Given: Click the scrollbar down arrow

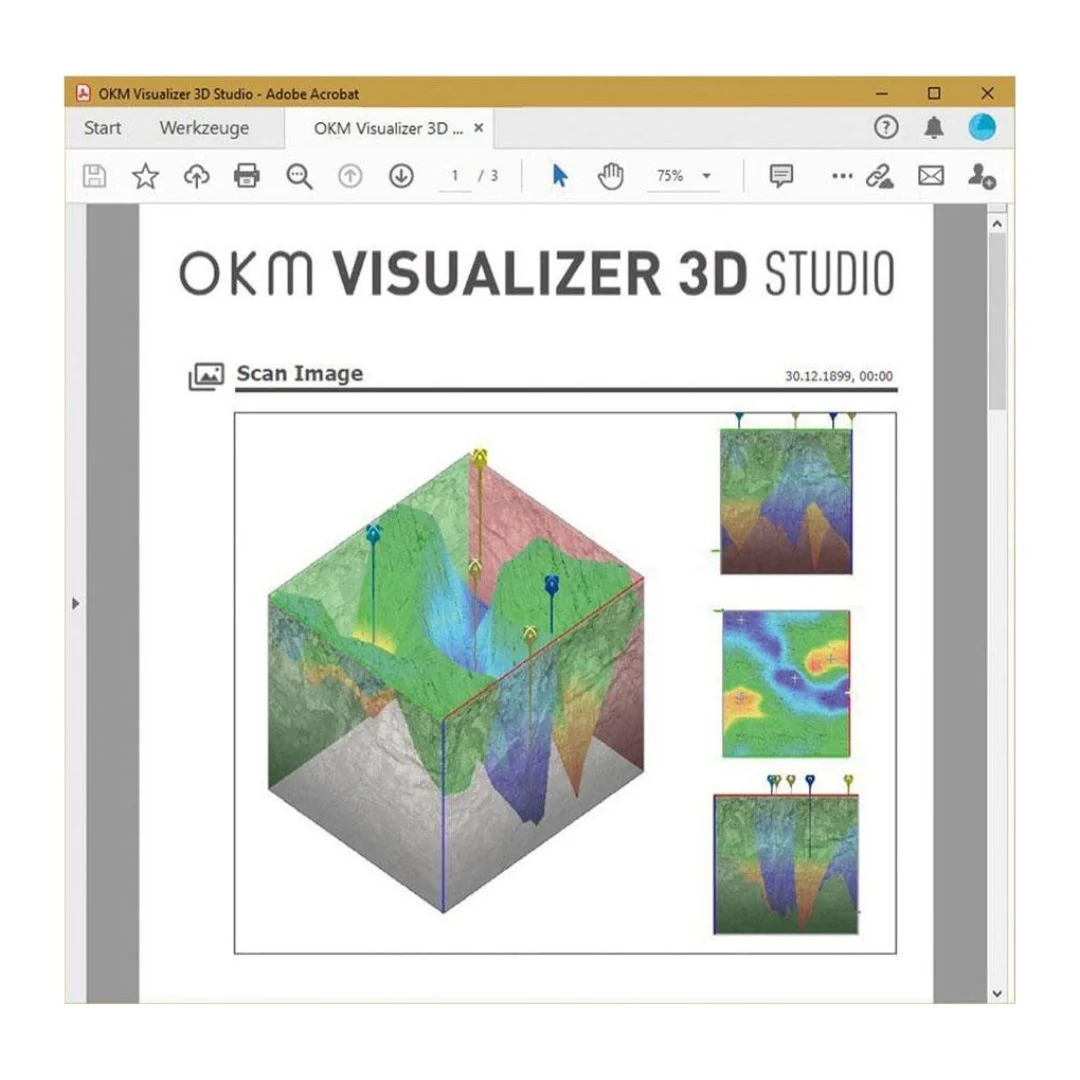Looking at the screenshot, I should 997,993.
